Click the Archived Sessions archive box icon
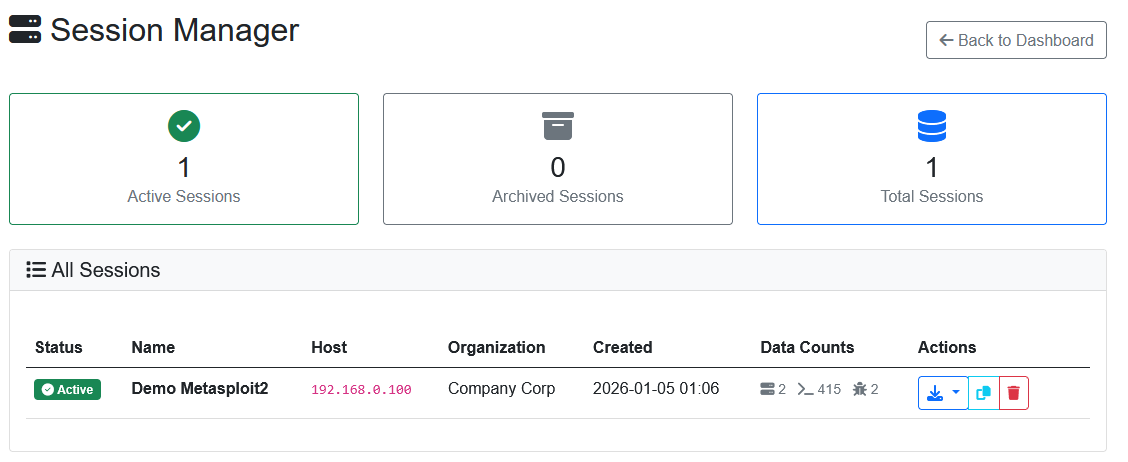The image size is (1128, 462). [x=558, y=126]
